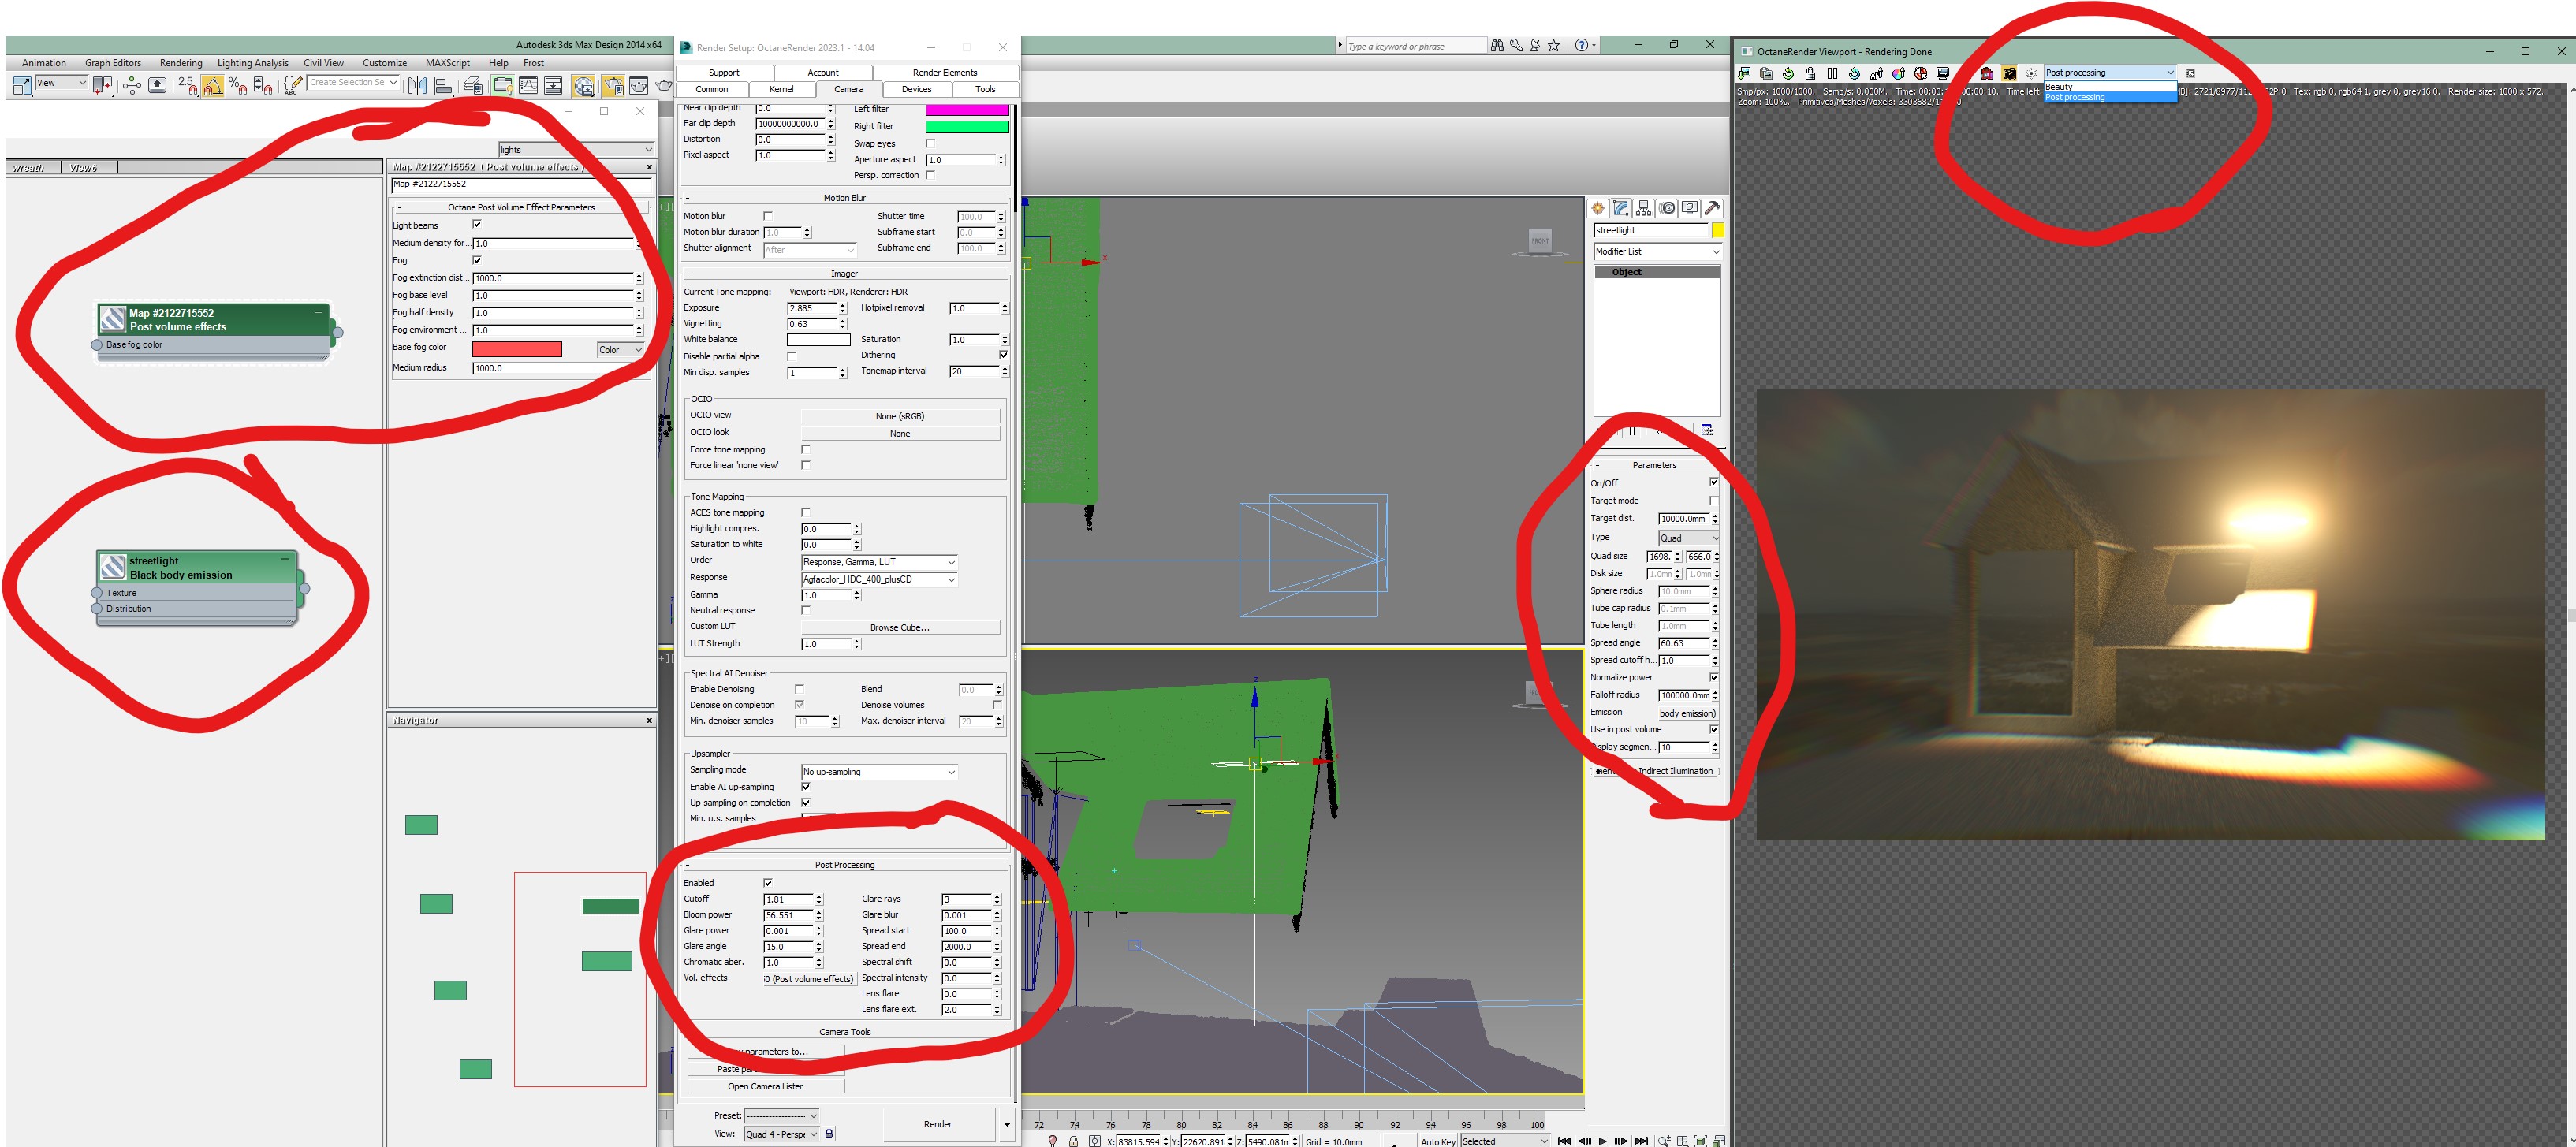Screen dimensions: 2576x1147
Task: Open the Response curve dropdown
Action: pos(879,579)
